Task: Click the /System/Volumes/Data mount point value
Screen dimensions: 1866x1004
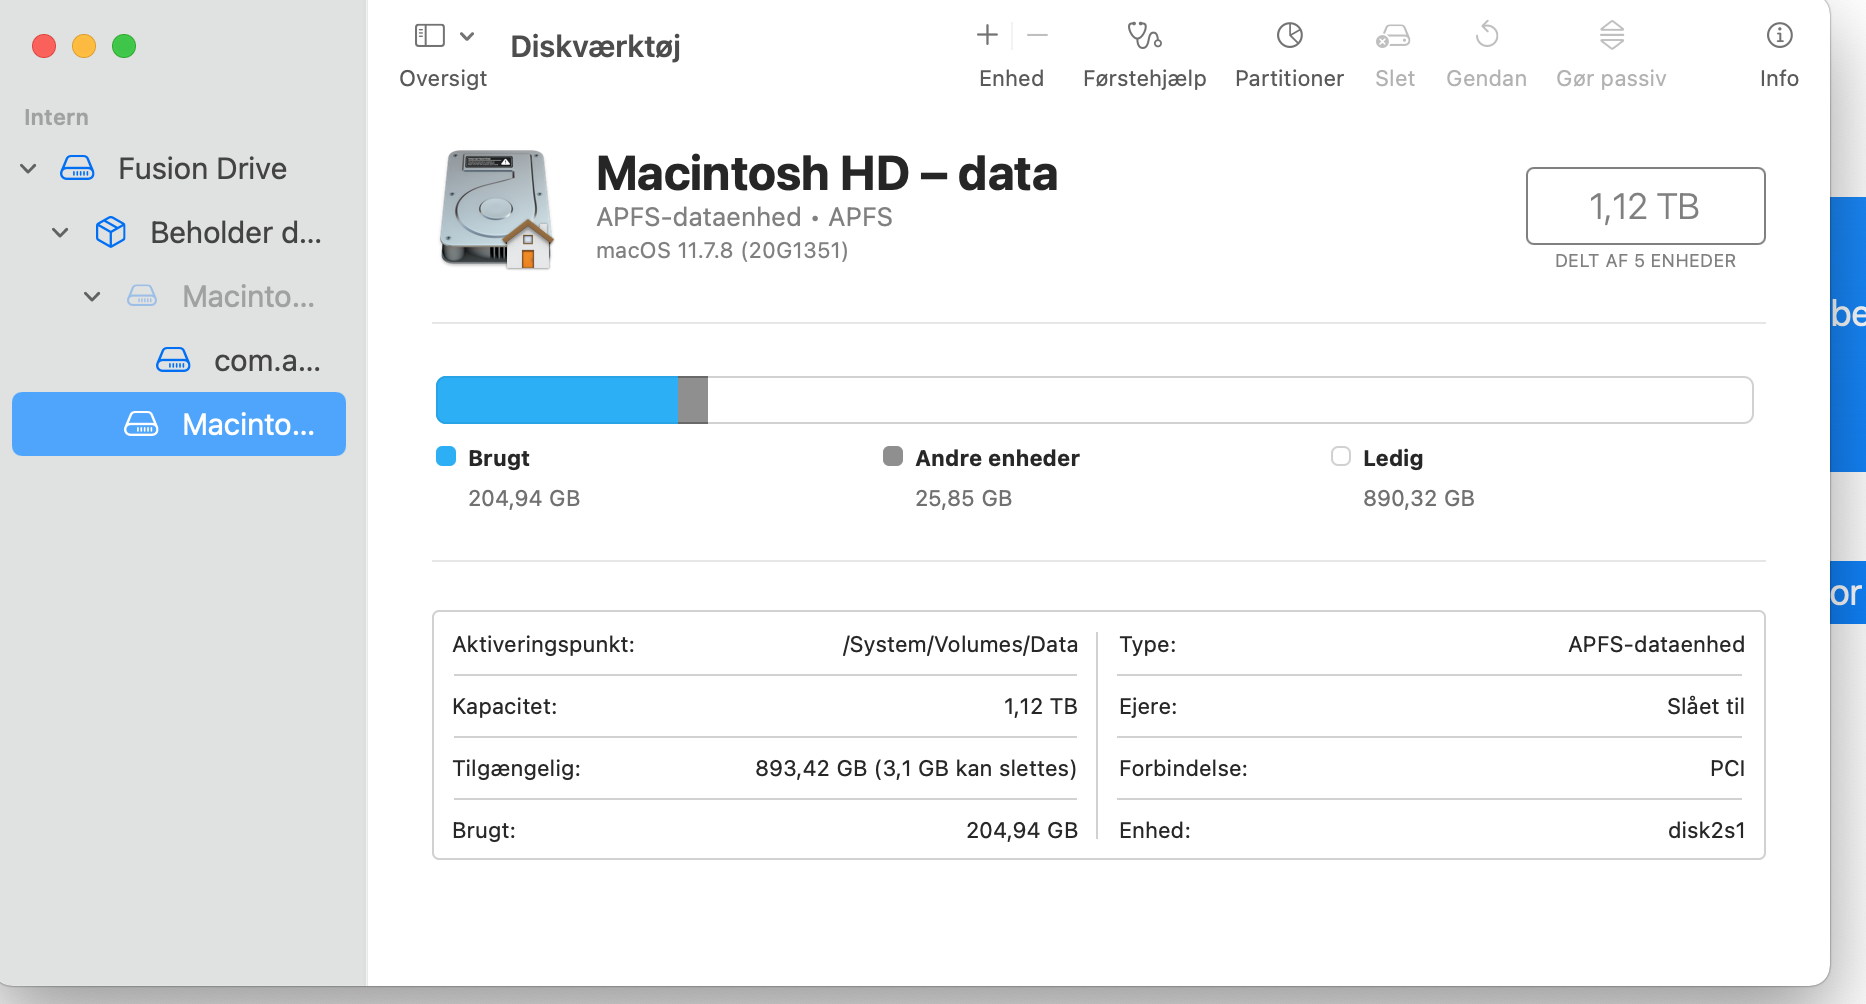Action: pos(960,644)
